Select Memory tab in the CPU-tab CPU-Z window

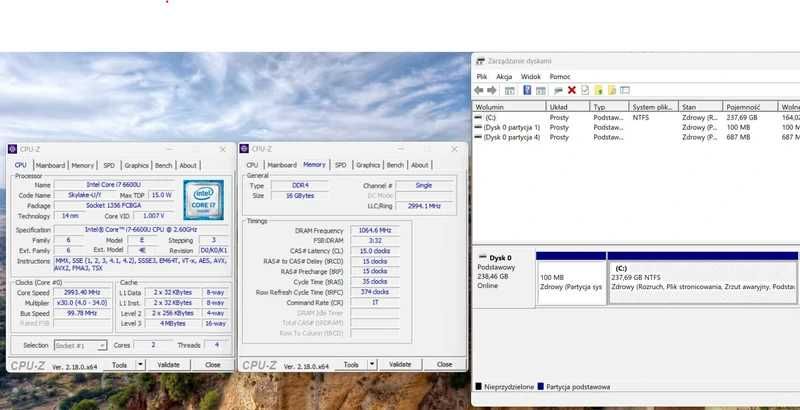(x=82, y=165)
